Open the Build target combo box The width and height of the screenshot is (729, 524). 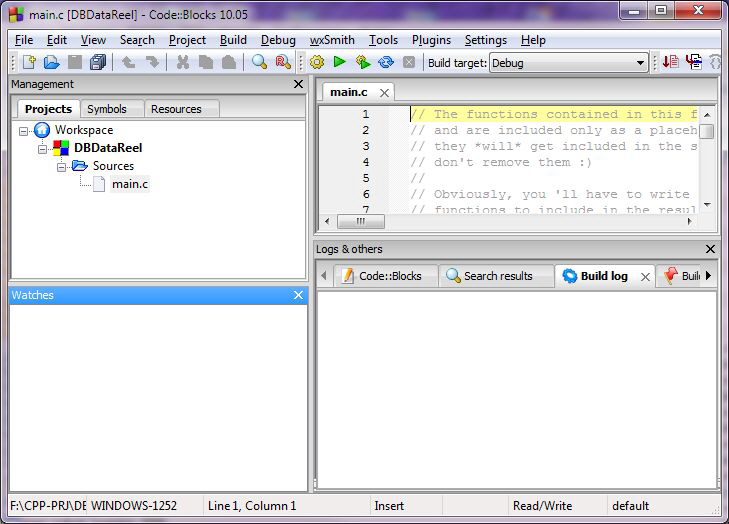tap(569, 63)
